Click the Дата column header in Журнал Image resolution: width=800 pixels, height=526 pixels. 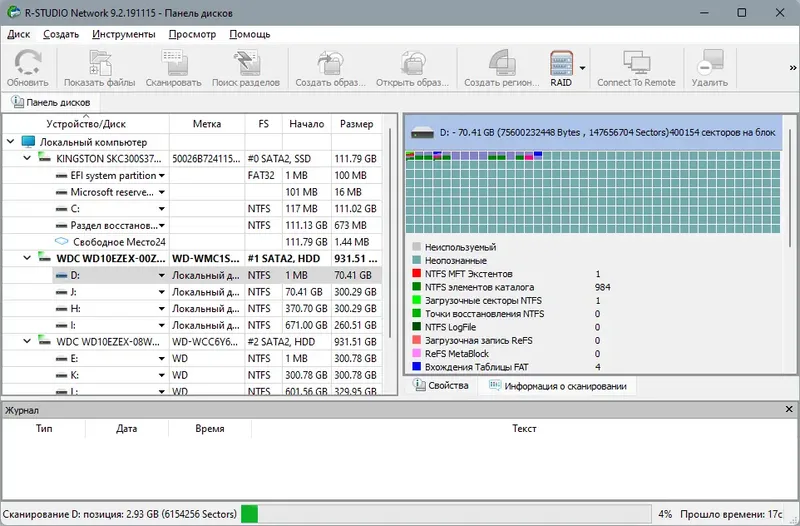pyautogui.click(x=127, y=429)
